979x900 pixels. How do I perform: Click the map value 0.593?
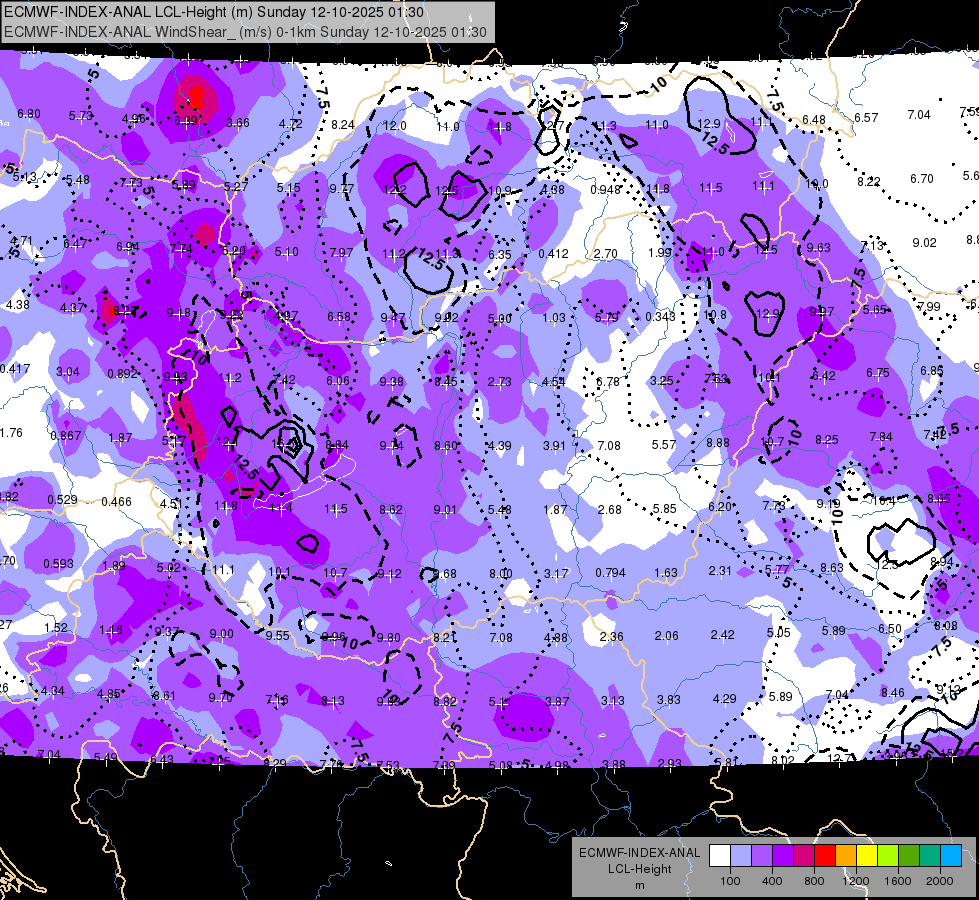(x=58, y=564)
